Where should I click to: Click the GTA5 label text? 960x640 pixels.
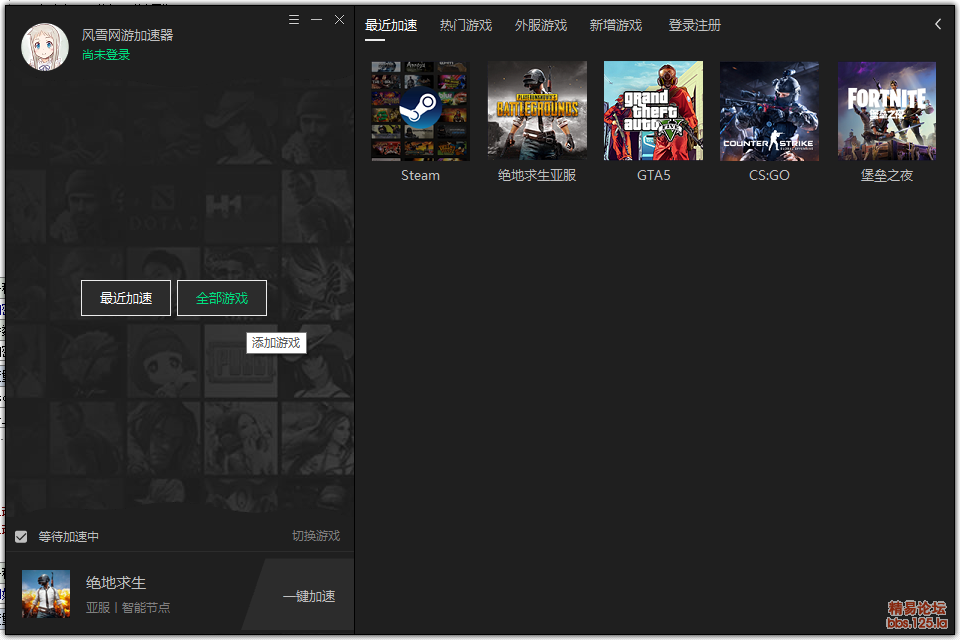[653, 175]
